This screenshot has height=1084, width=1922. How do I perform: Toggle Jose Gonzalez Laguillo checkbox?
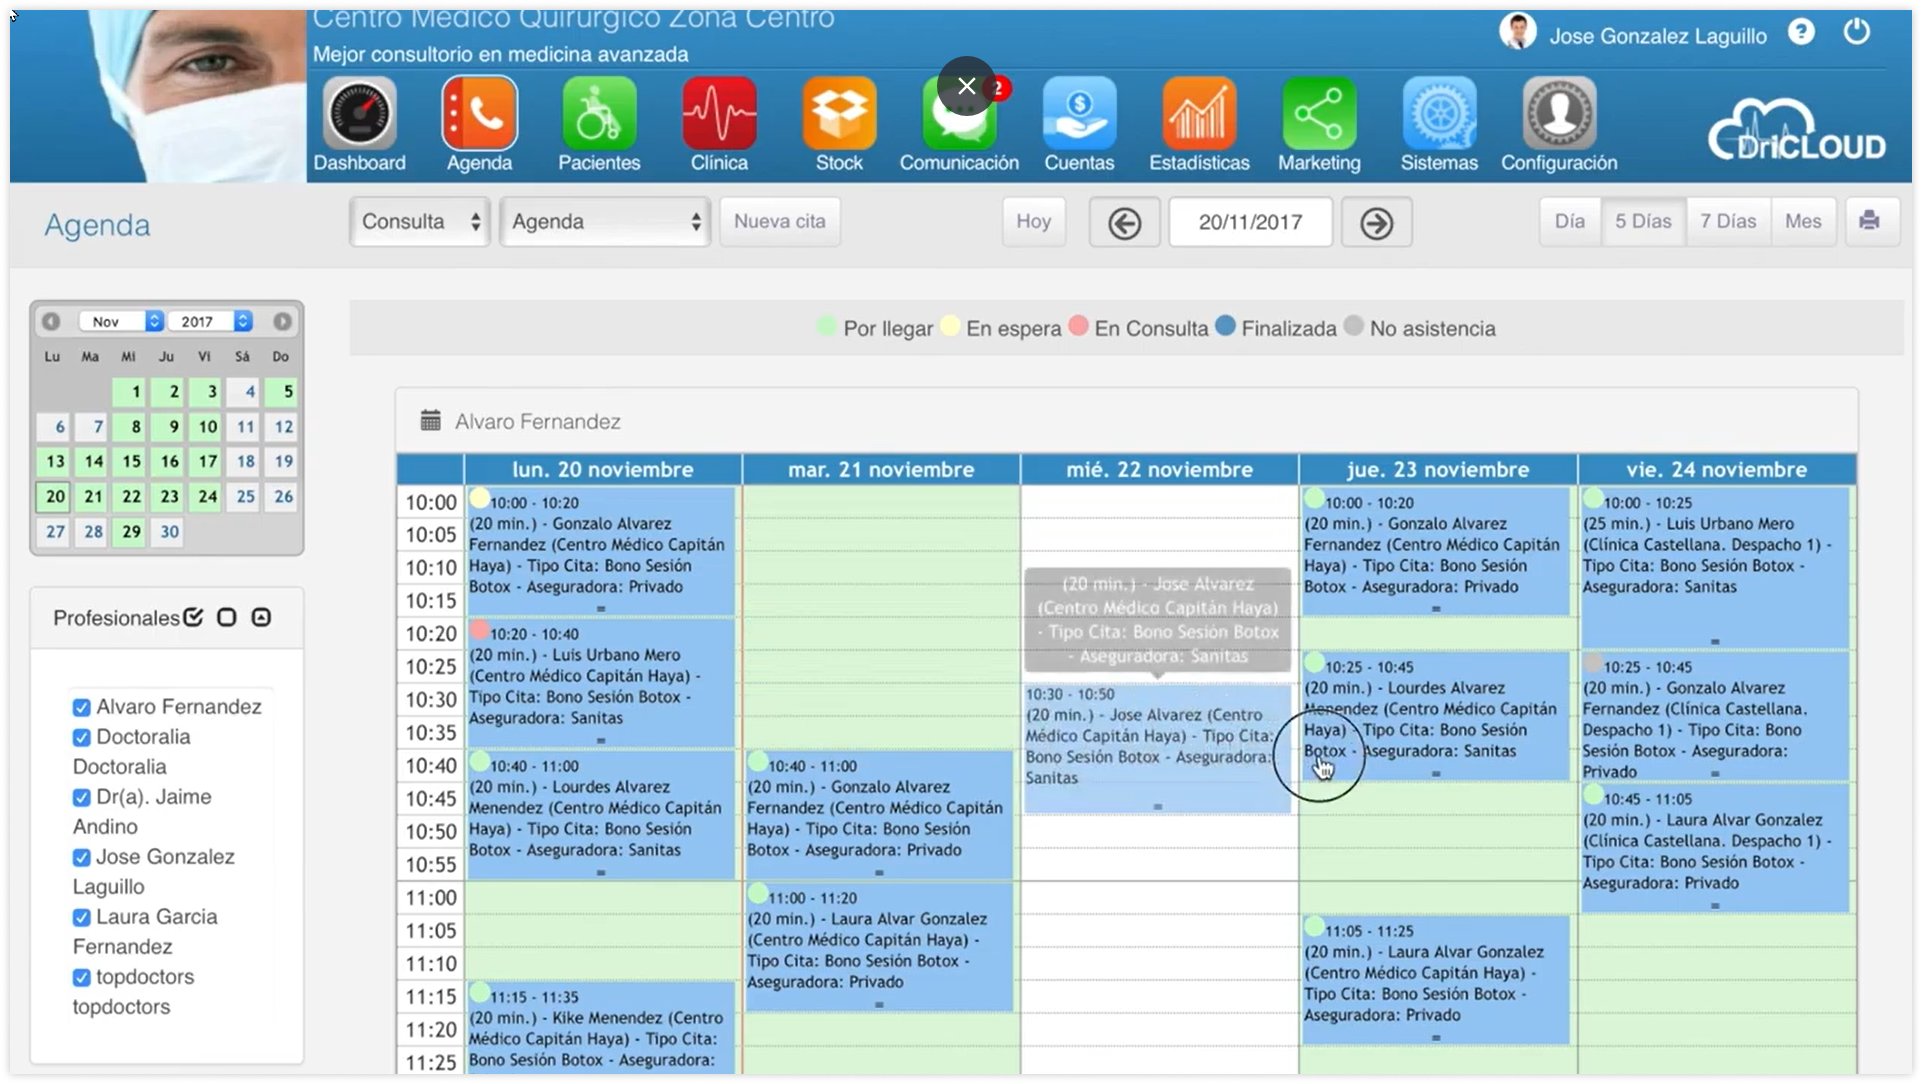[x=81, y=857]
